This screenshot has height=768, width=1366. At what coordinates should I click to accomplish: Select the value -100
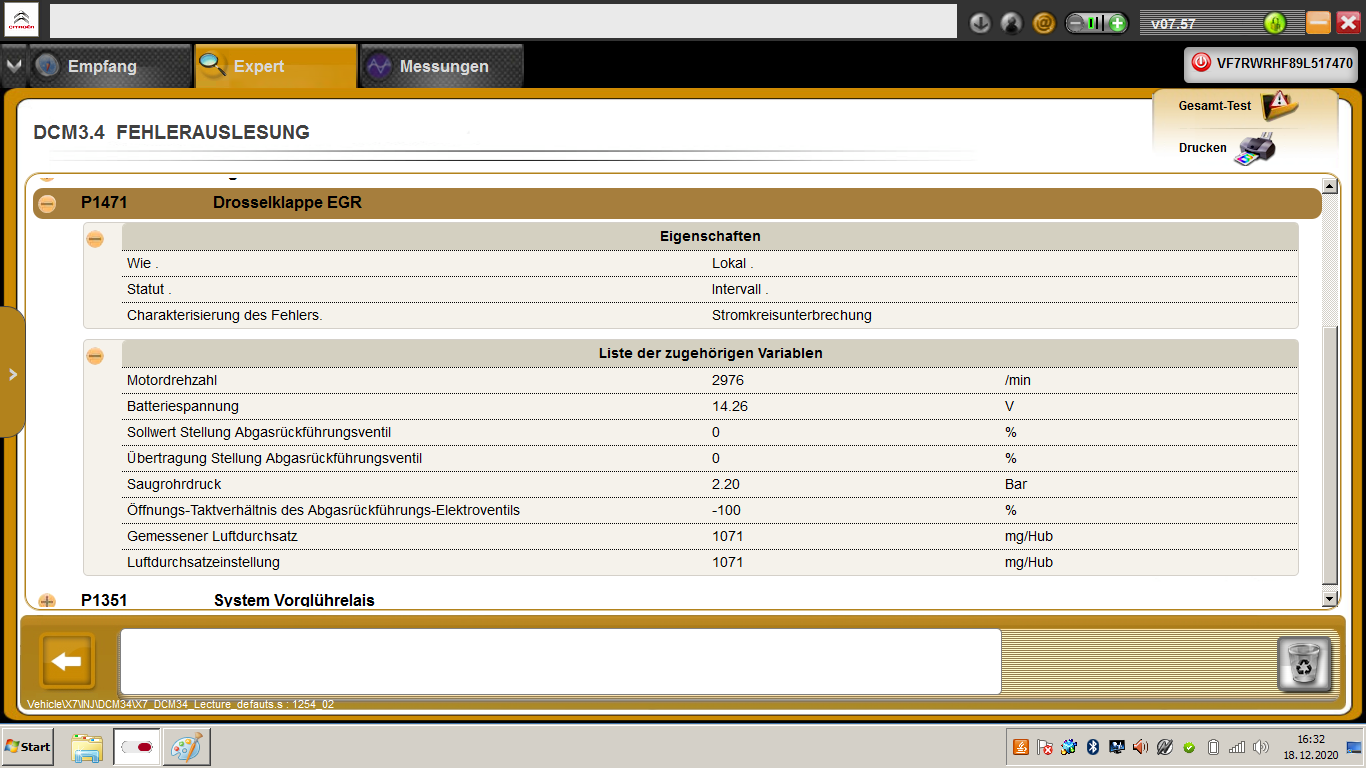726,510
